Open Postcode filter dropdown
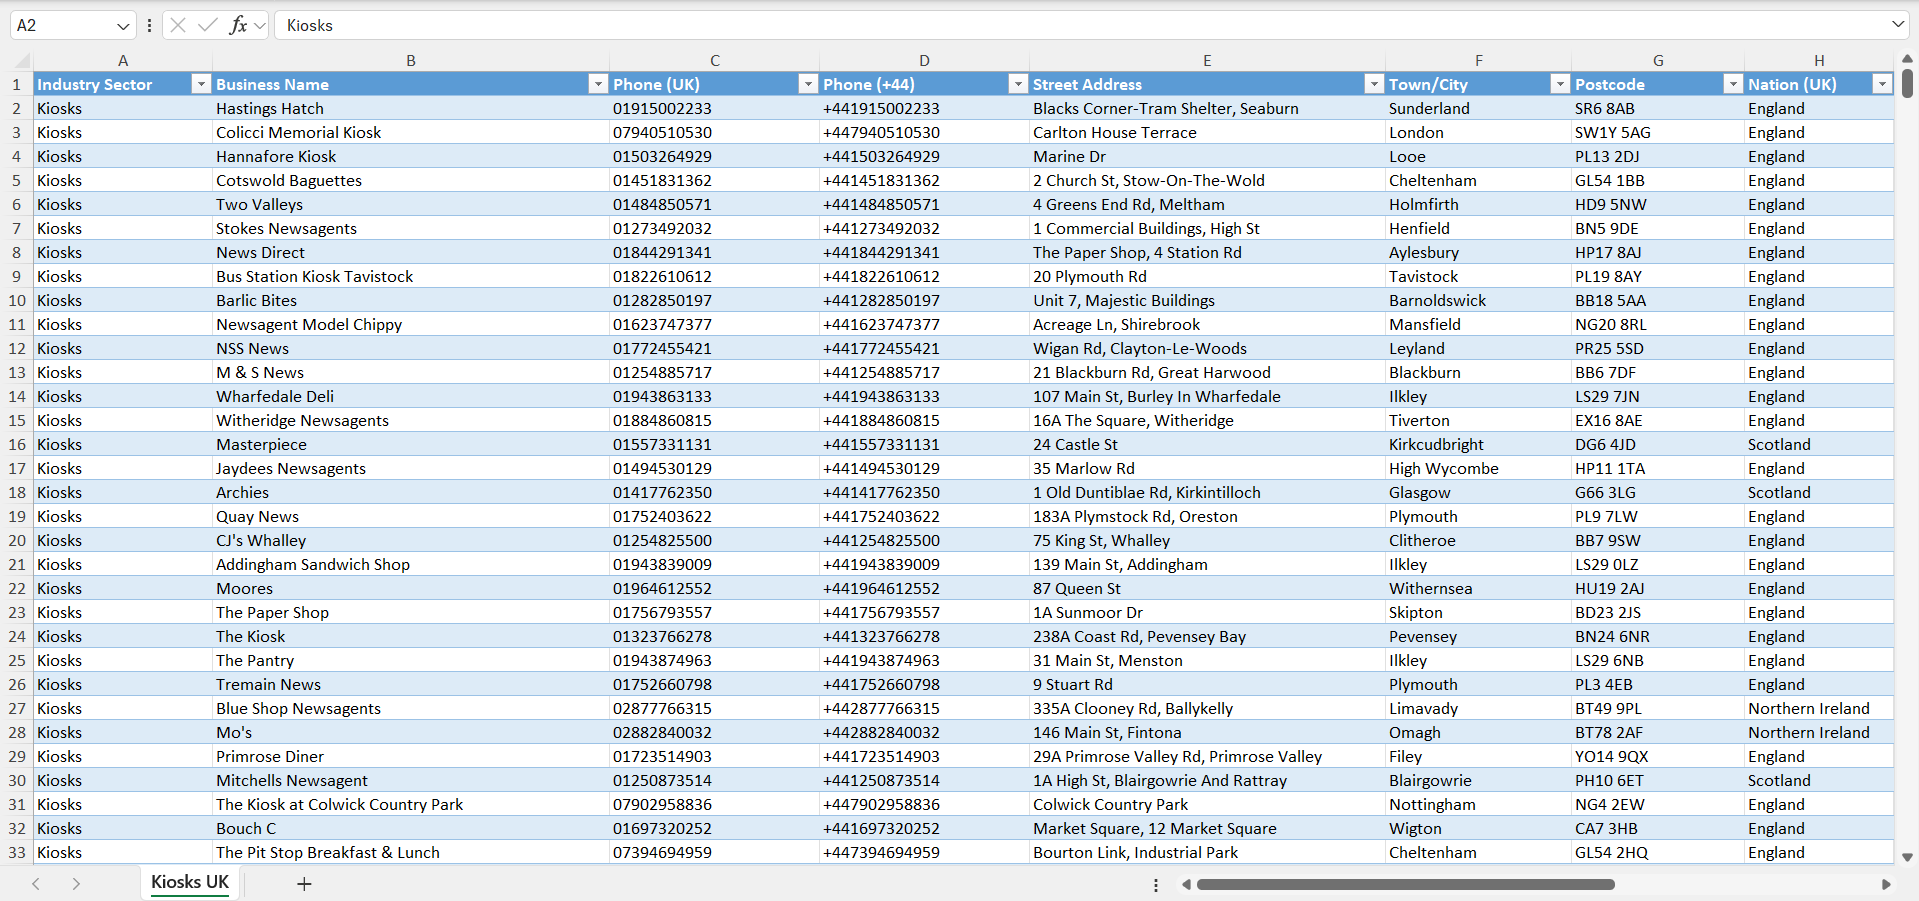 (1733, 84)
